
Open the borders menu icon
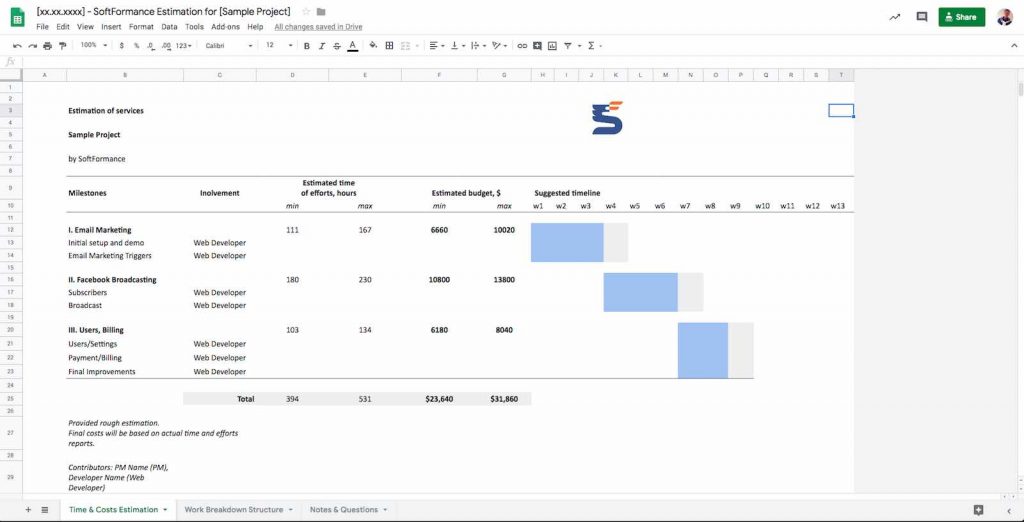click(389, 46)
